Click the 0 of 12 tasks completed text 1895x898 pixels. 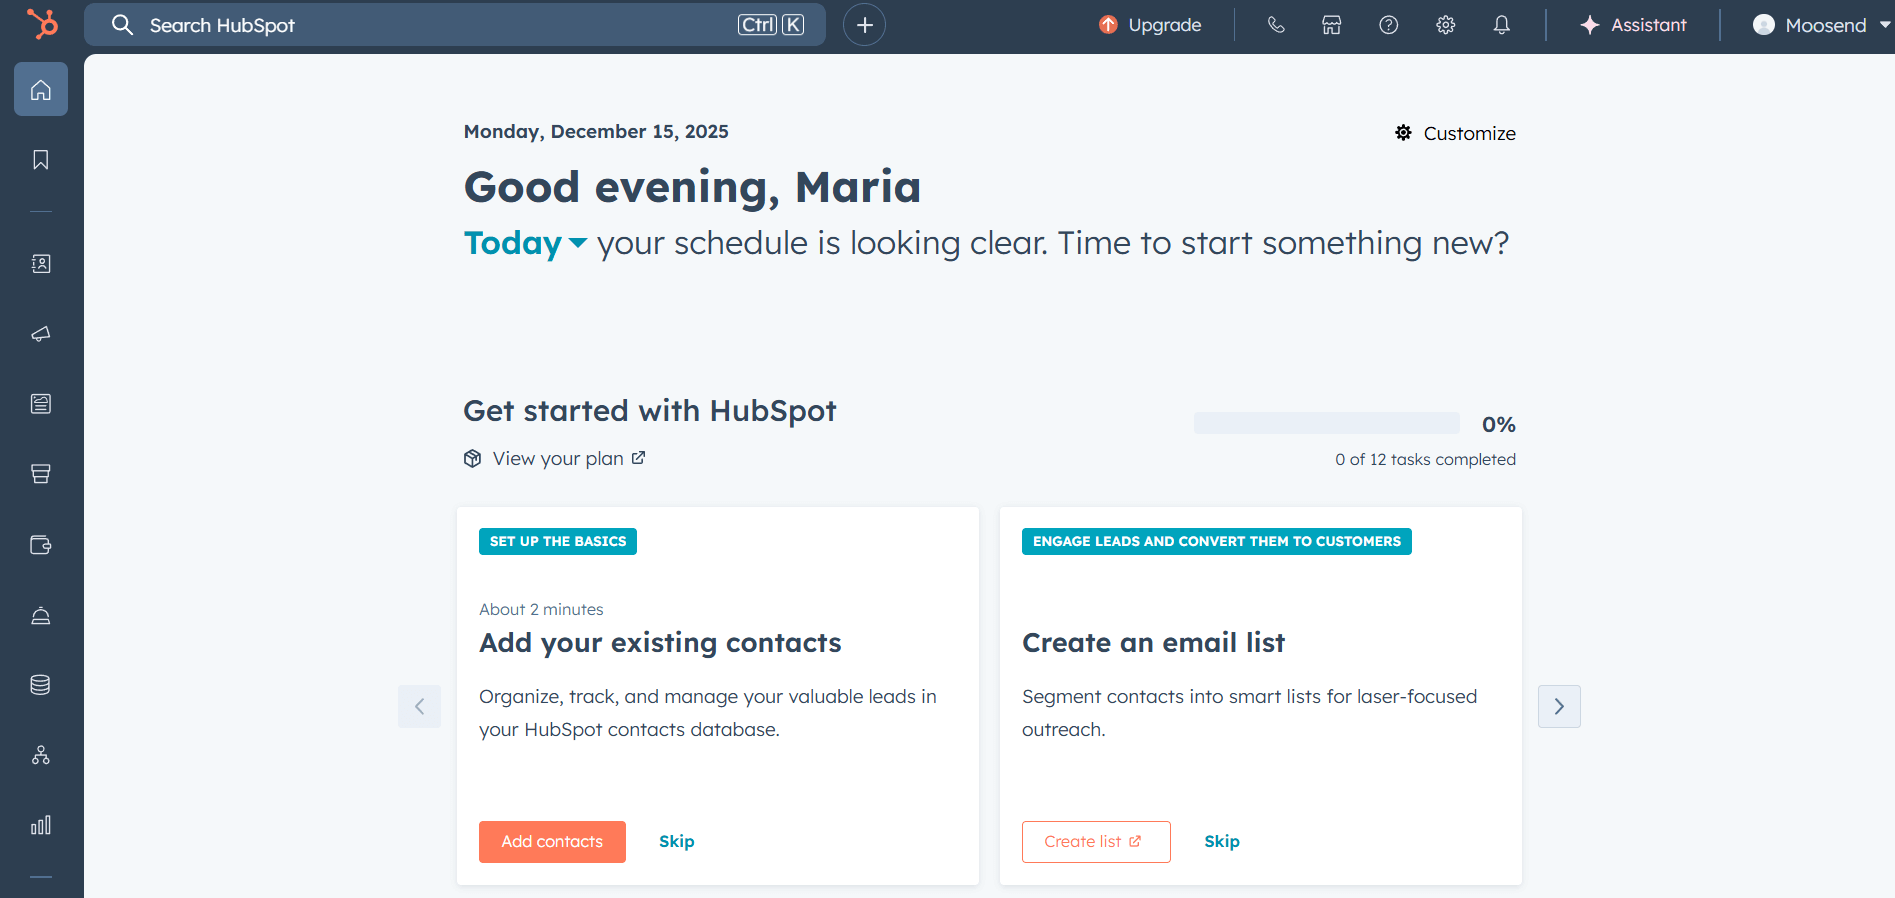pyautogui.click(x=1425, y=459)
